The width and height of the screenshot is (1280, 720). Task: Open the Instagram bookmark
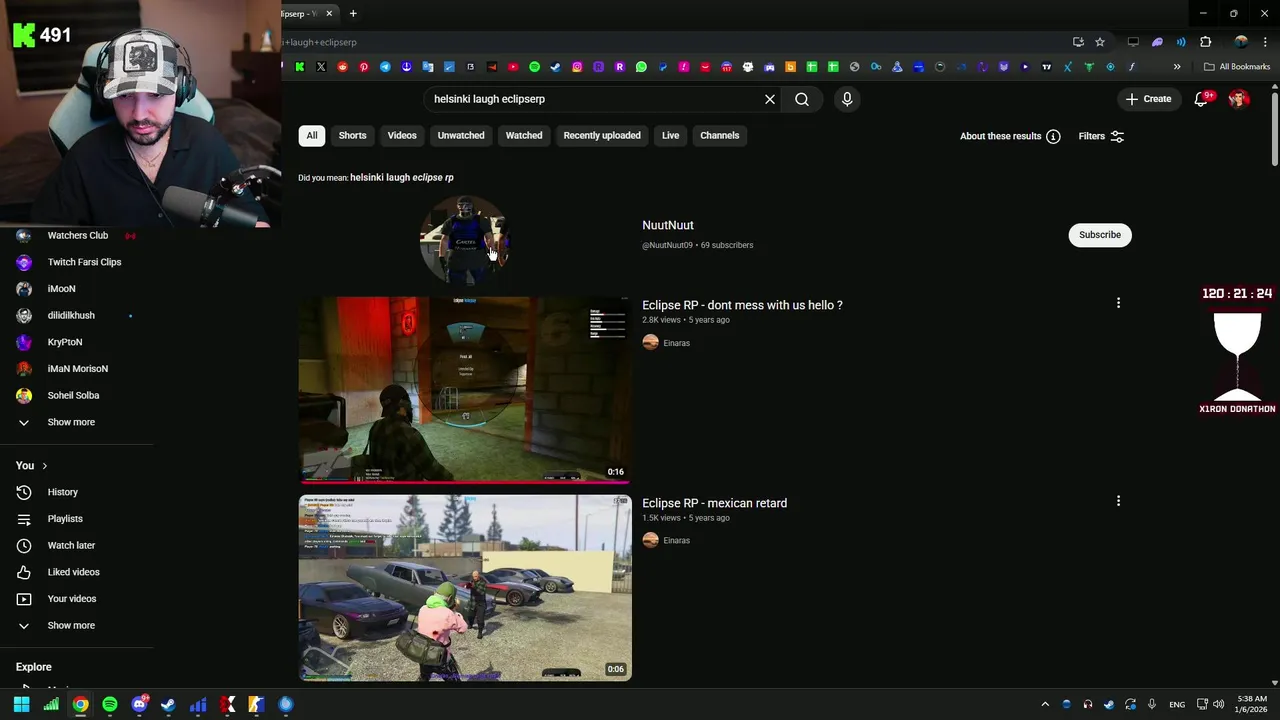[577, 67]
